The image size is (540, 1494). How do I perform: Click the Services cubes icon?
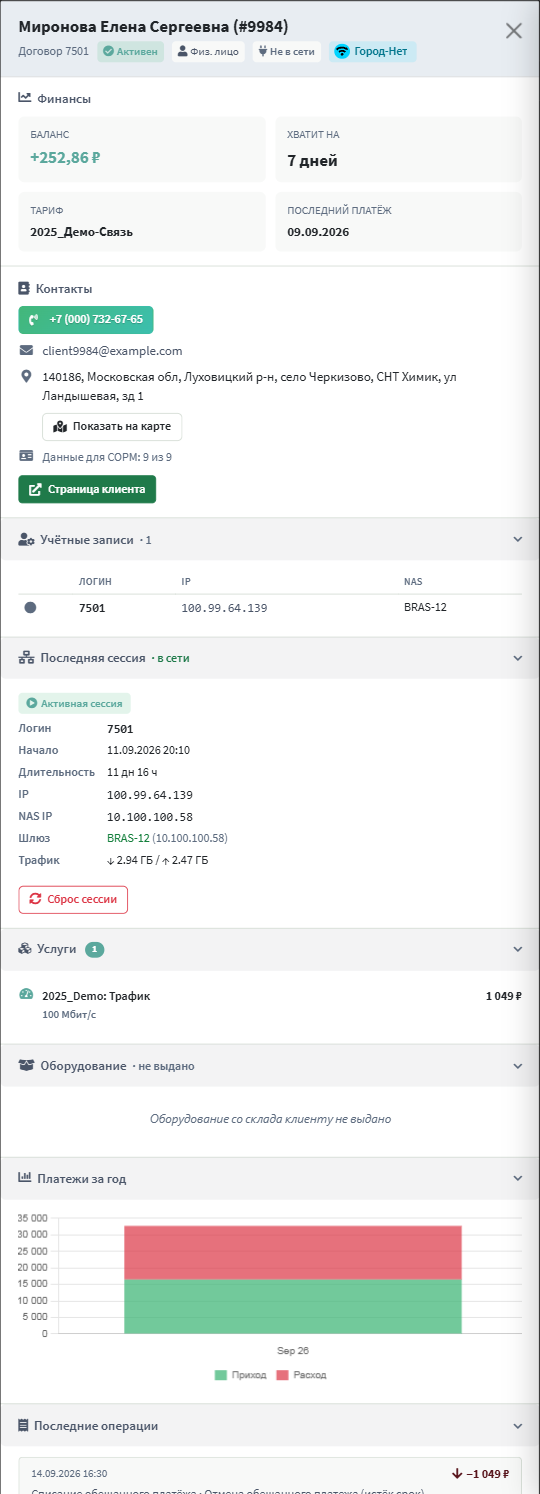pyautogui.click(x=25, y=949)
